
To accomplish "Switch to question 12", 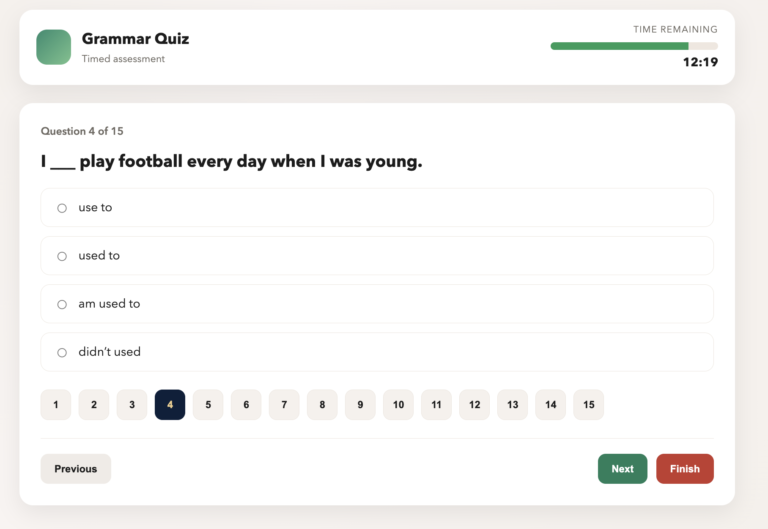I will tap(474, 405).
